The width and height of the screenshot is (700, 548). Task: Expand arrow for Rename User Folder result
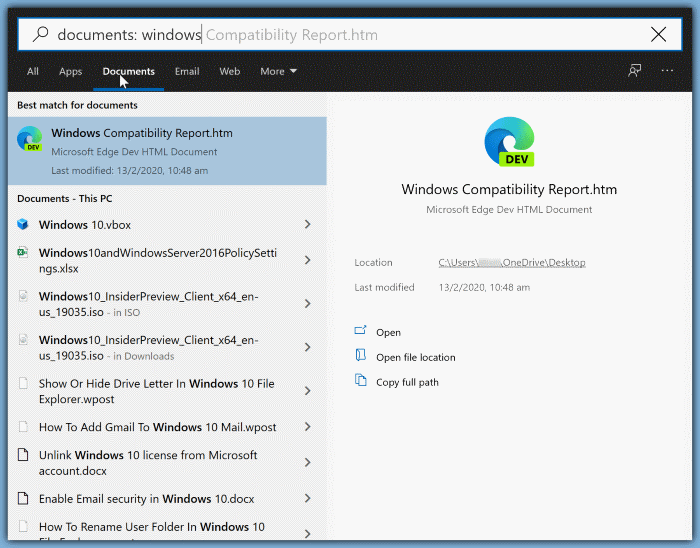pos(308,533)
